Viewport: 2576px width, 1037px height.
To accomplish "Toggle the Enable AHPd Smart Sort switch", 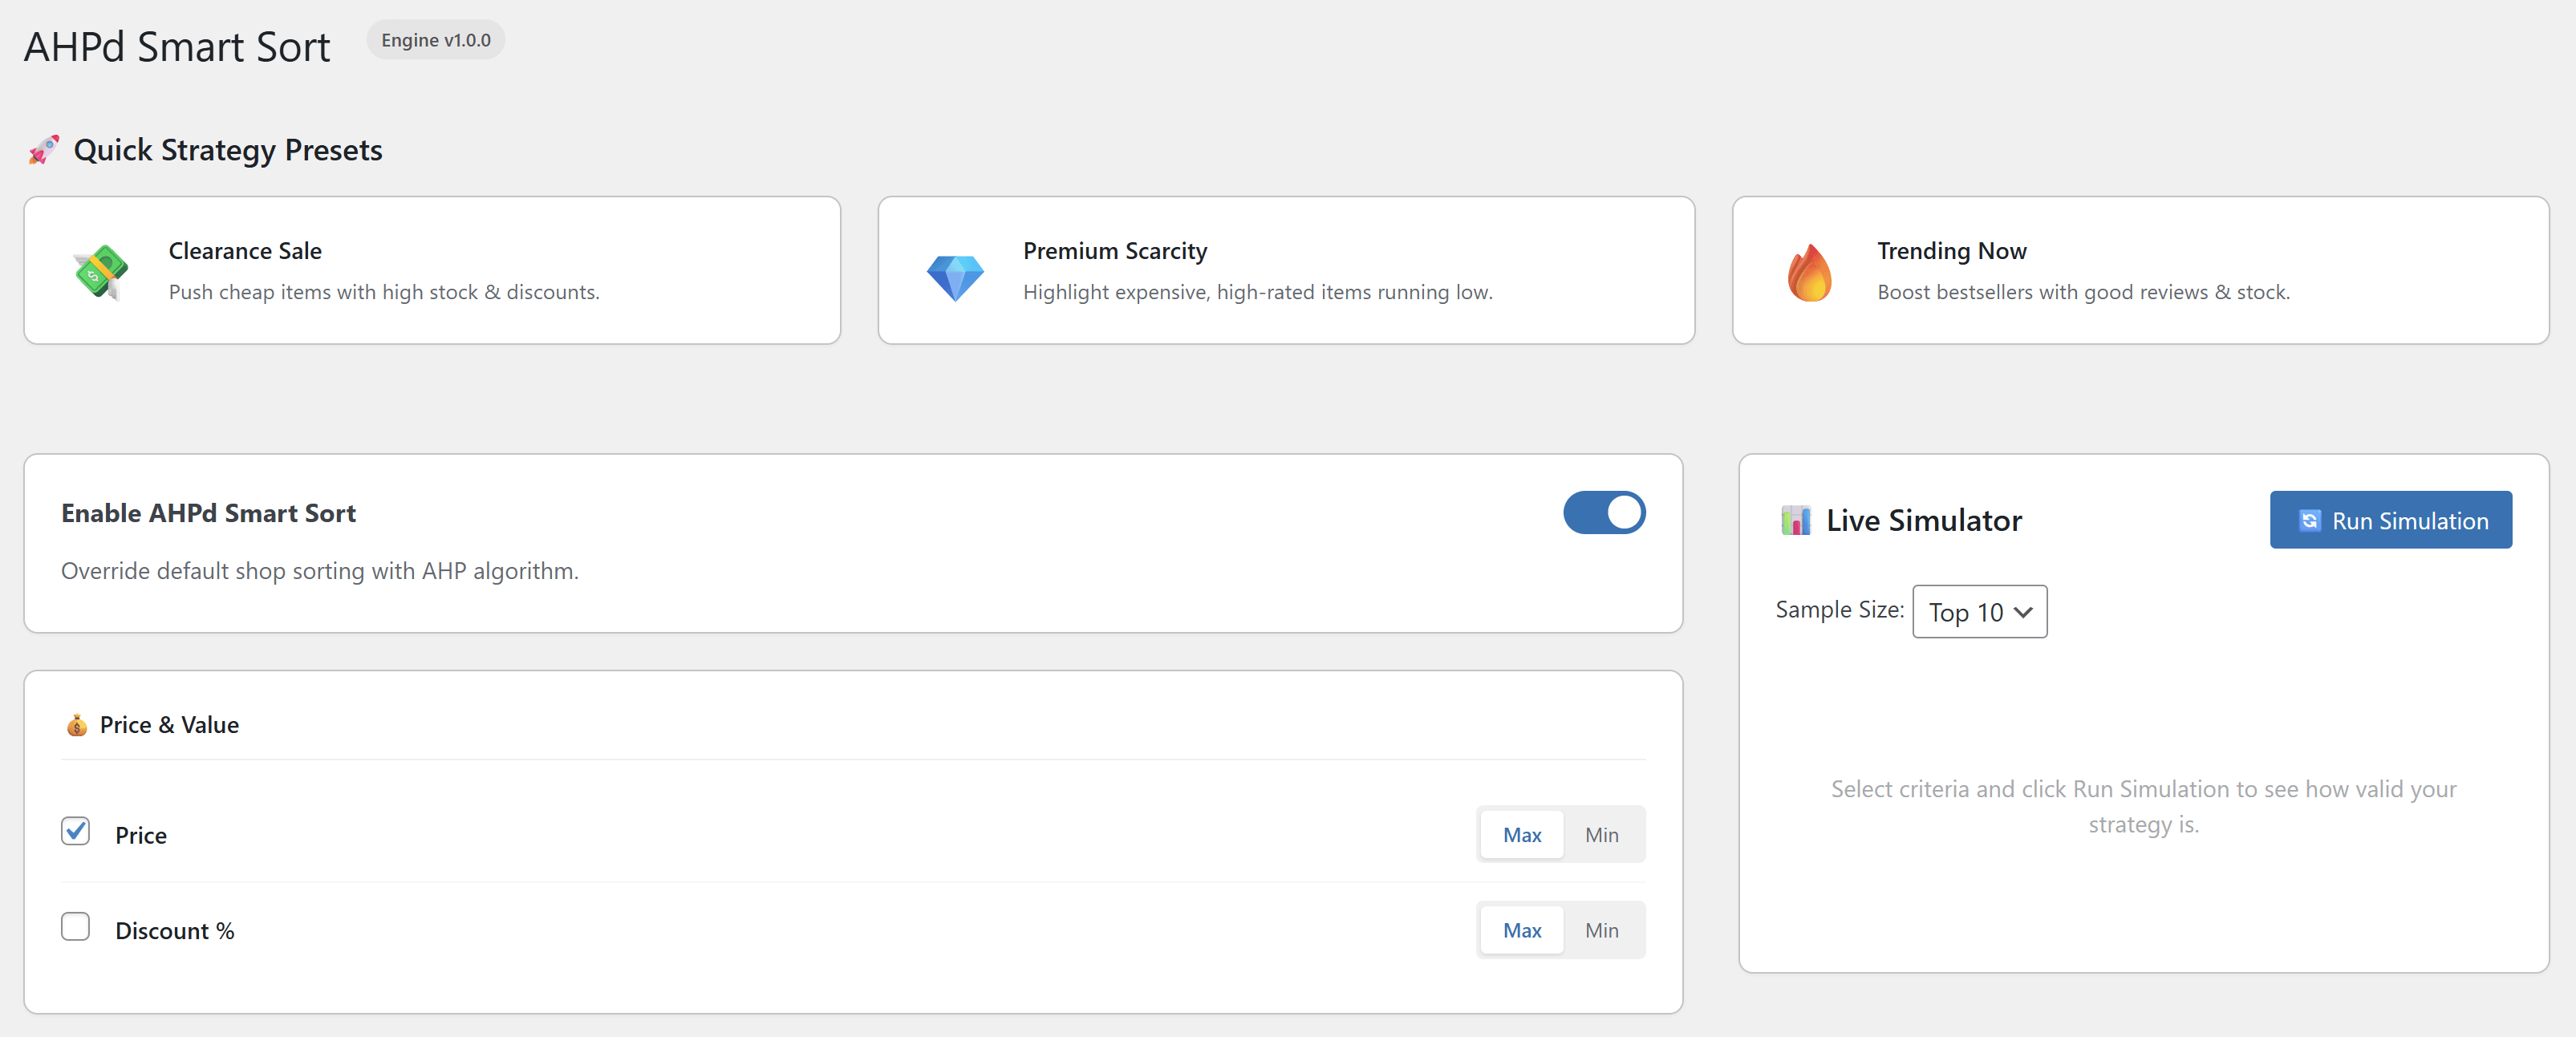I will click(1603, 513).
